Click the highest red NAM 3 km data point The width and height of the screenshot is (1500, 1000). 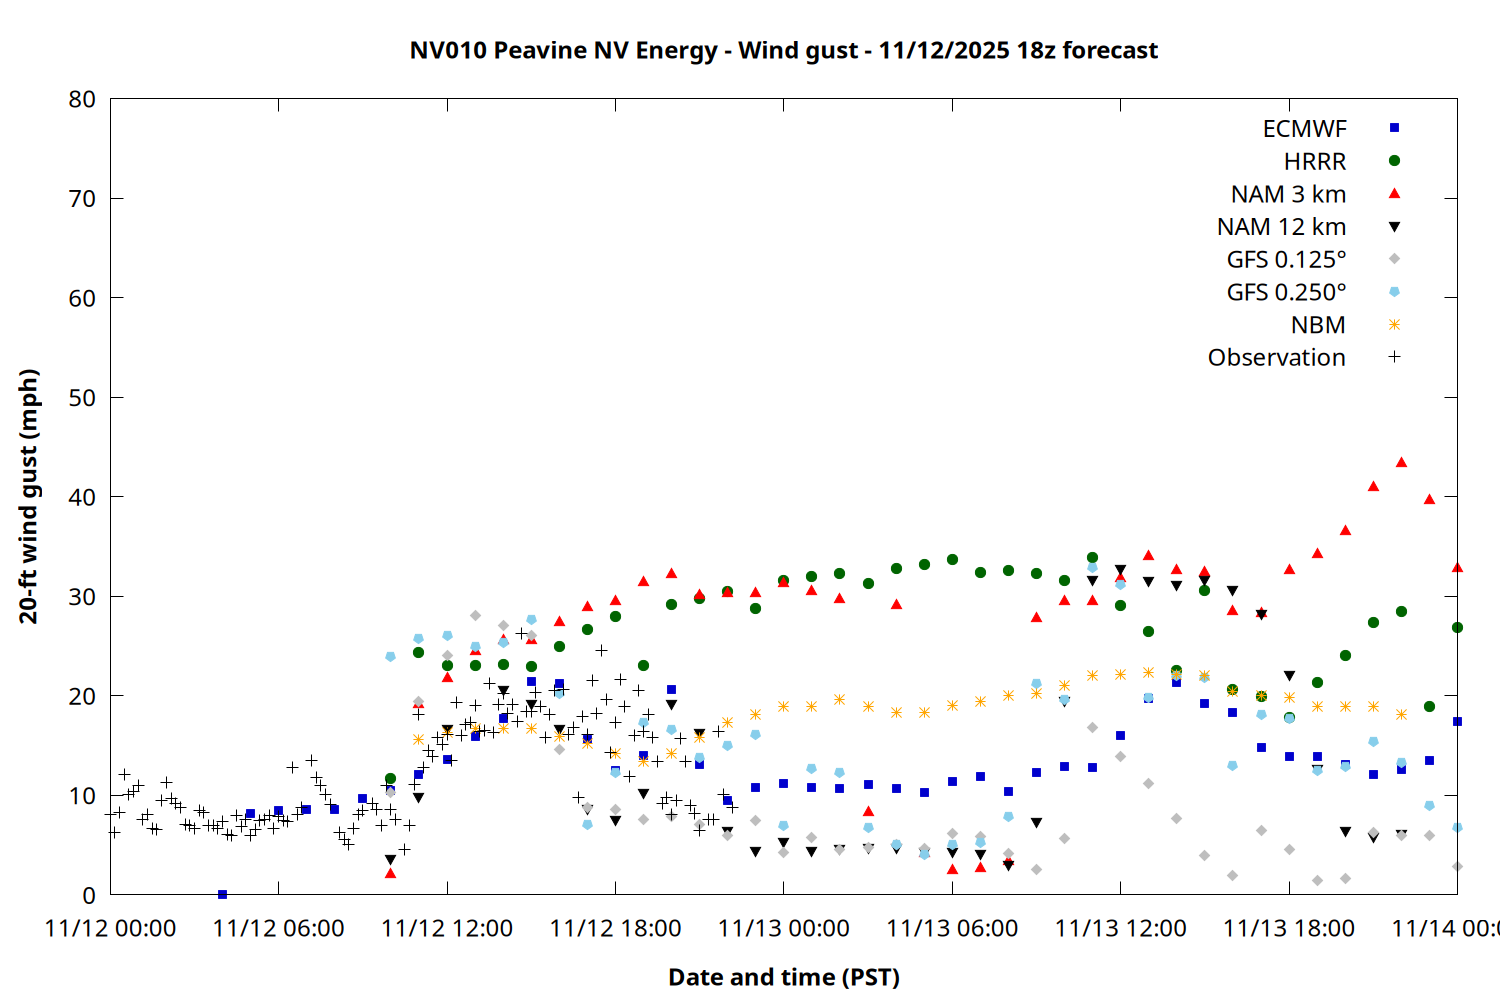tap(1401, 462)
